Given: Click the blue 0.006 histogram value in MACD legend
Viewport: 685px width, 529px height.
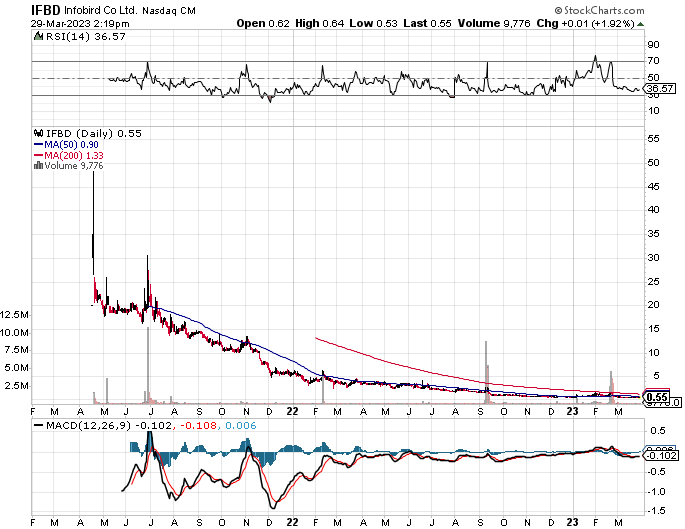Looking at the screenshot, I should pos(241,425).
